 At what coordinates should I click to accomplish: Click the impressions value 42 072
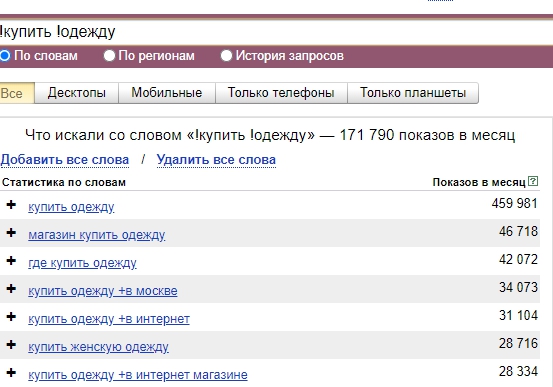[518, 260]
